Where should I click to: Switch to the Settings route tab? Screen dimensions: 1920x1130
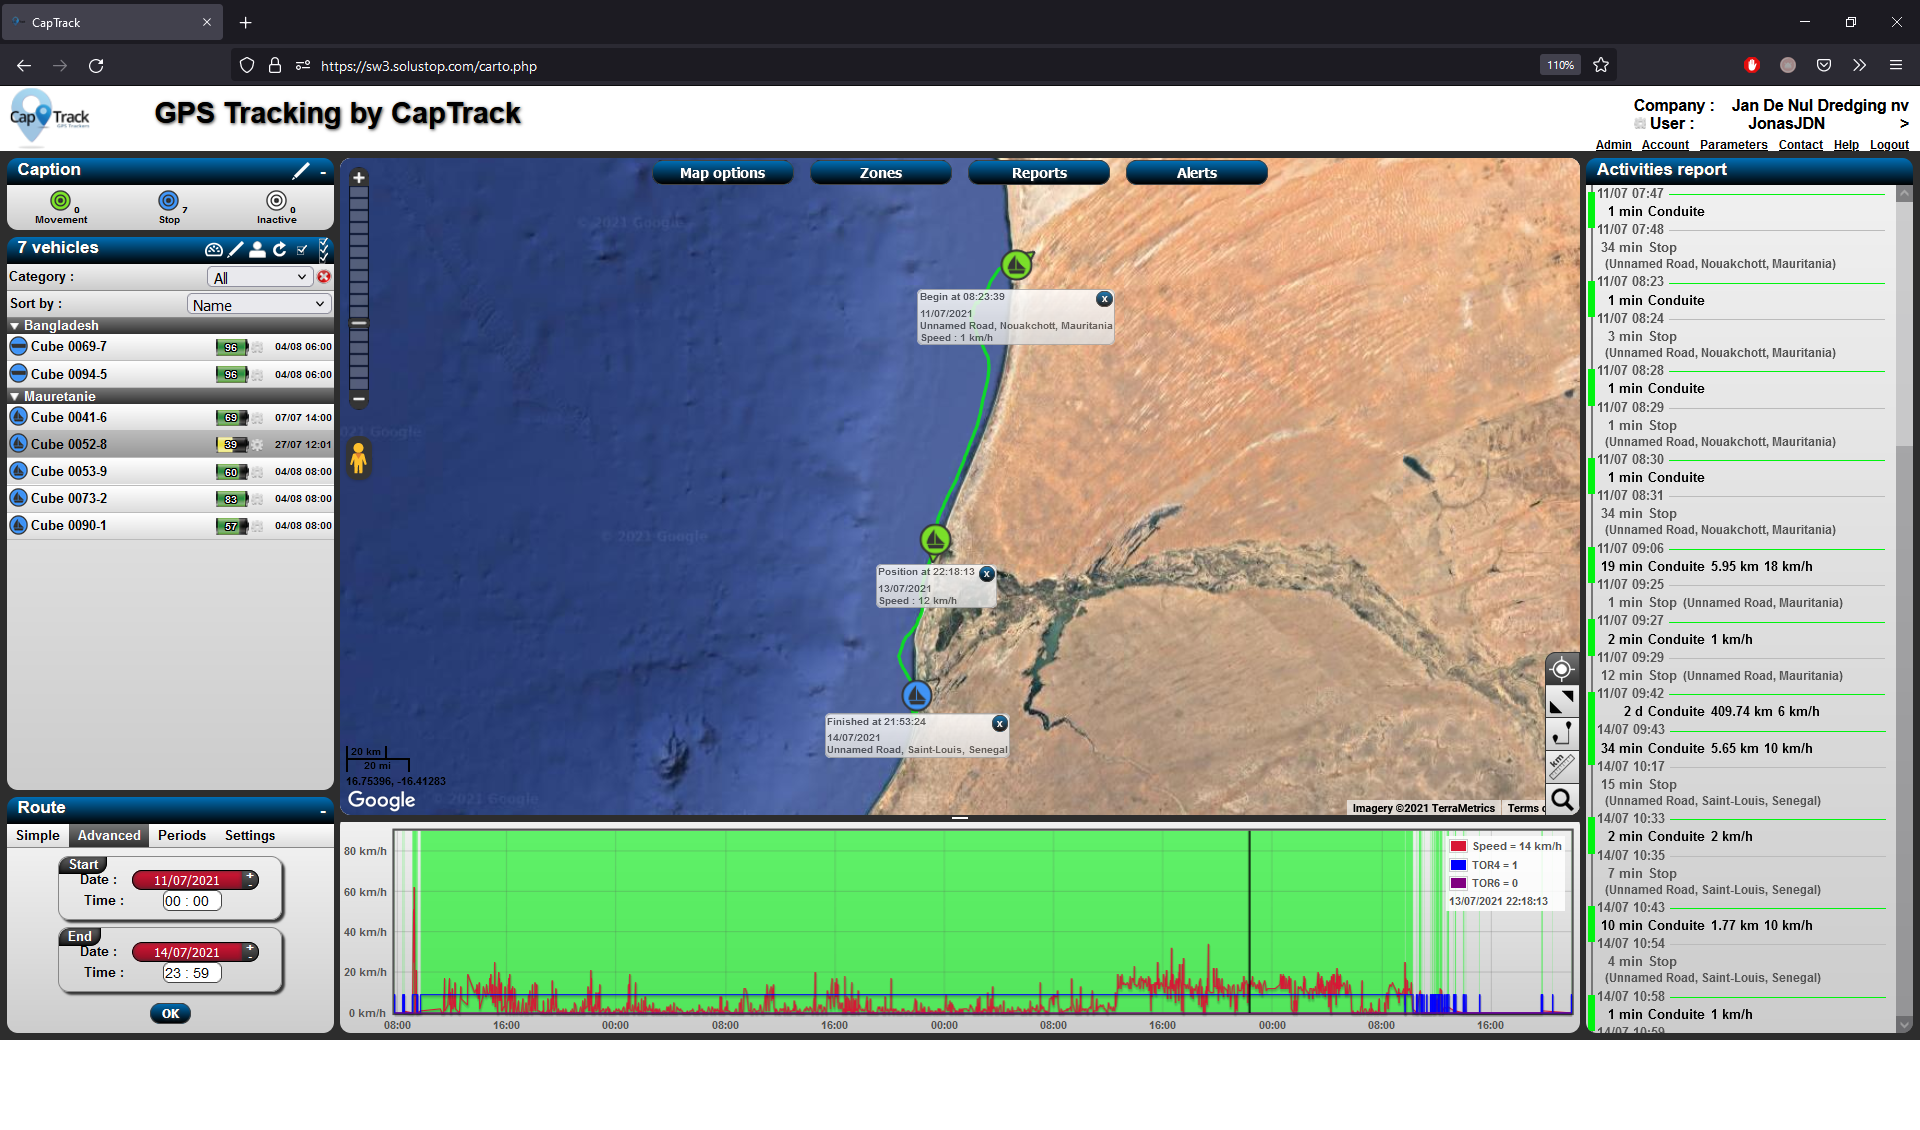coord(249,835)
